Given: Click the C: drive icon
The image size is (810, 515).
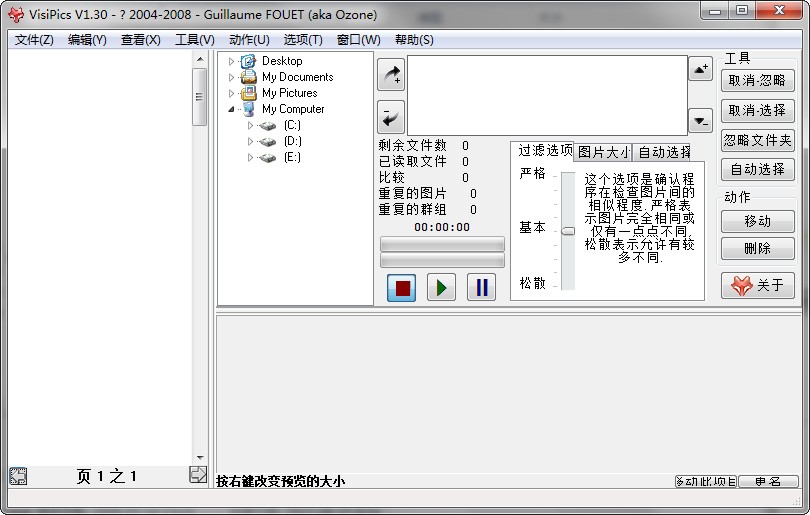Looking at the screenshot, I should [x=267, y=126].
